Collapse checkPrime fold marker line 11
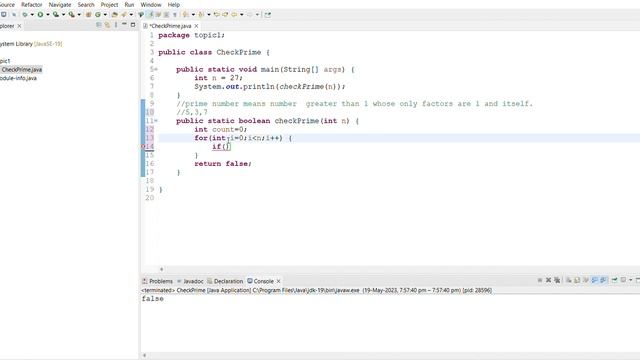This screenshot has height=360, width=640. 156,121
